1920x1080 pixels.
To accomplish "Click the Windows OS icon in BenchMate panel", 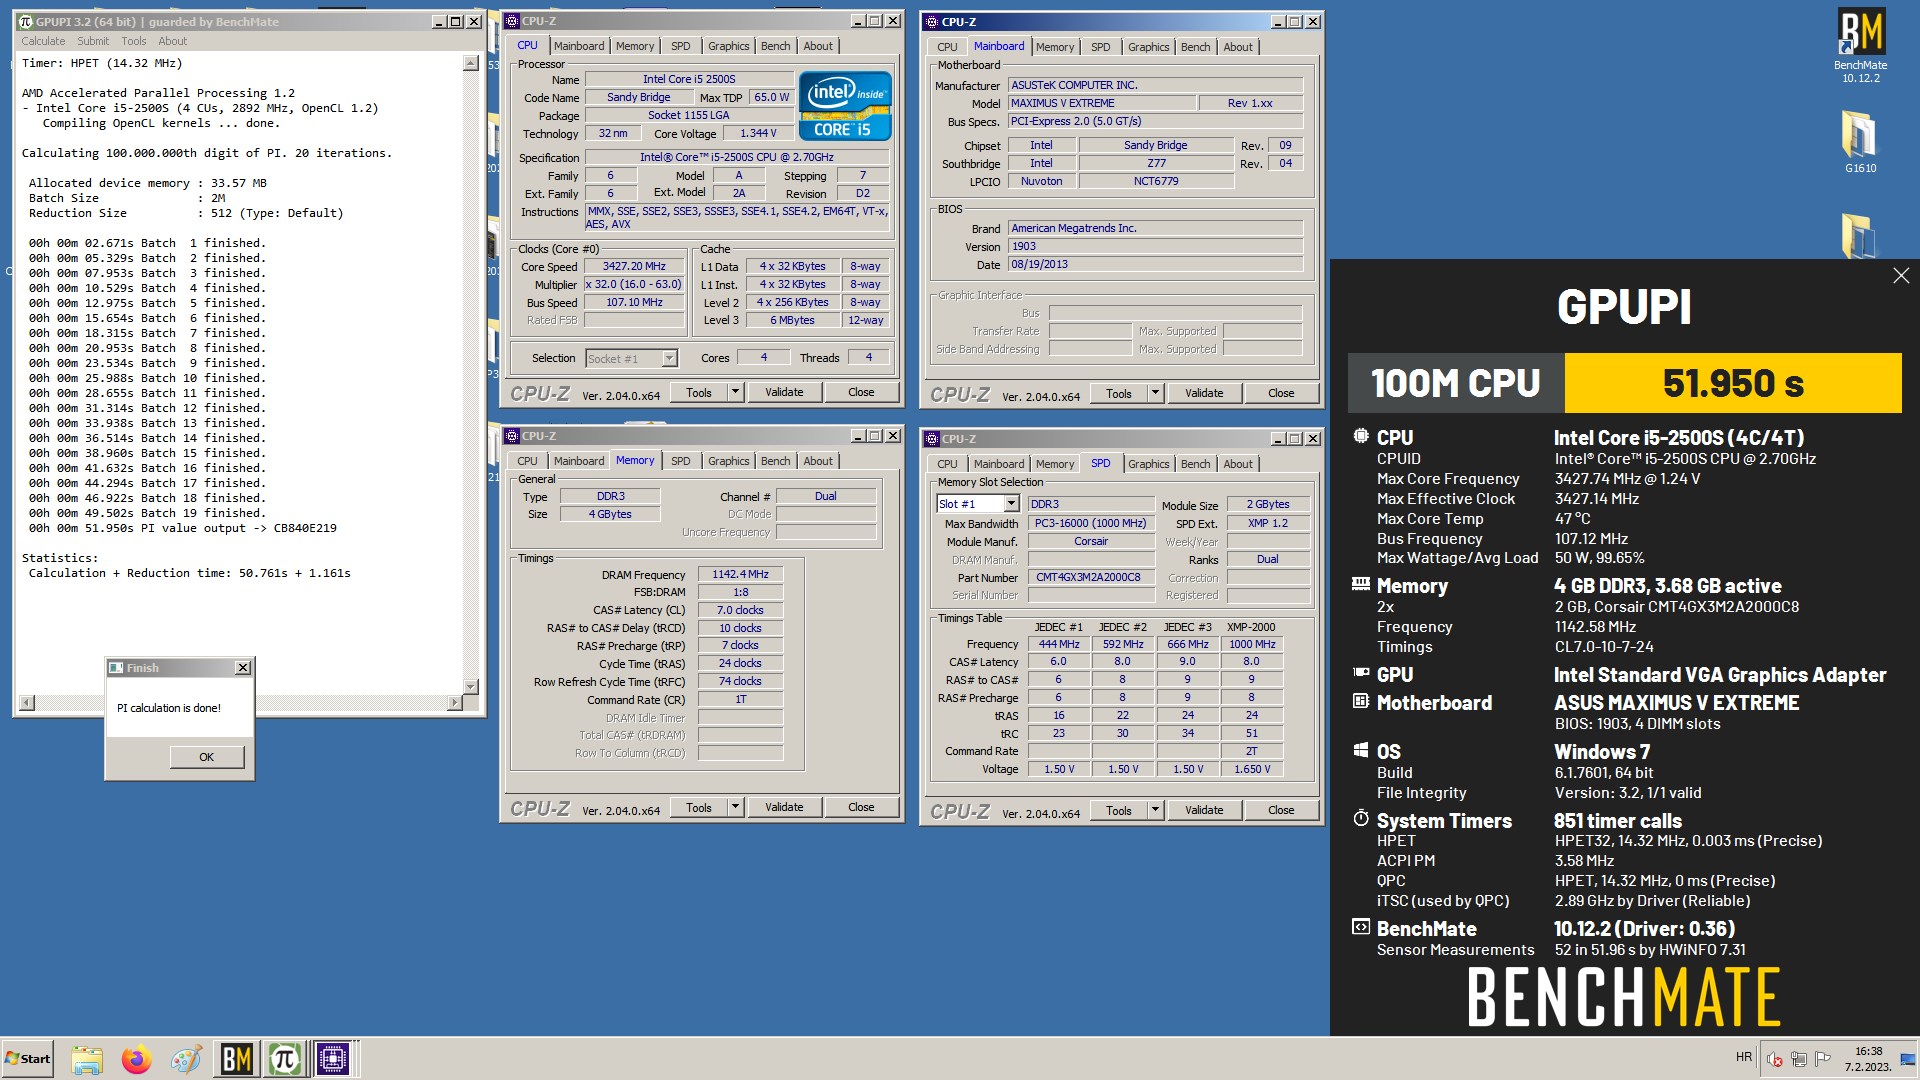I will point(1361,750).
